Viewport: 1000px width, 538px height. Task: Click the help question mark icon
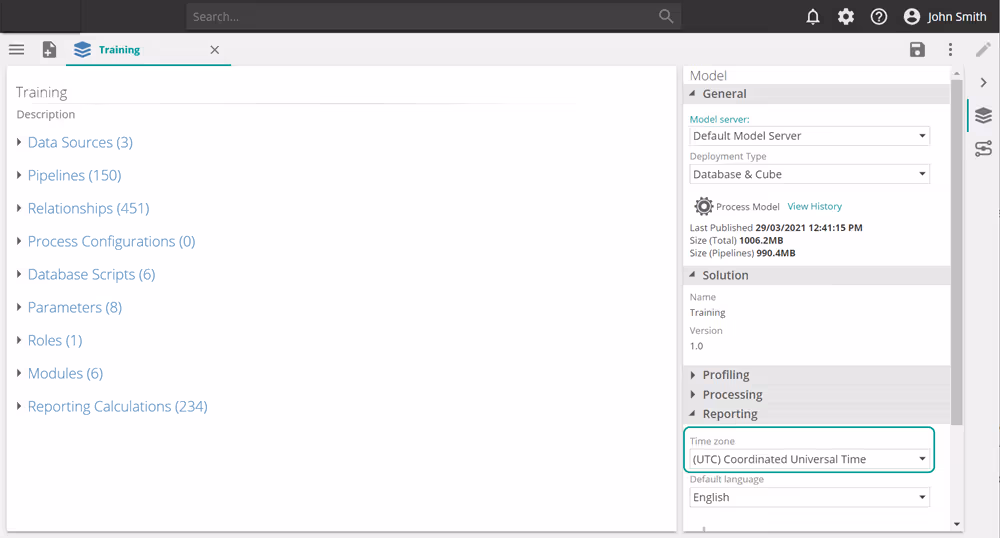(x=879, y=17)
